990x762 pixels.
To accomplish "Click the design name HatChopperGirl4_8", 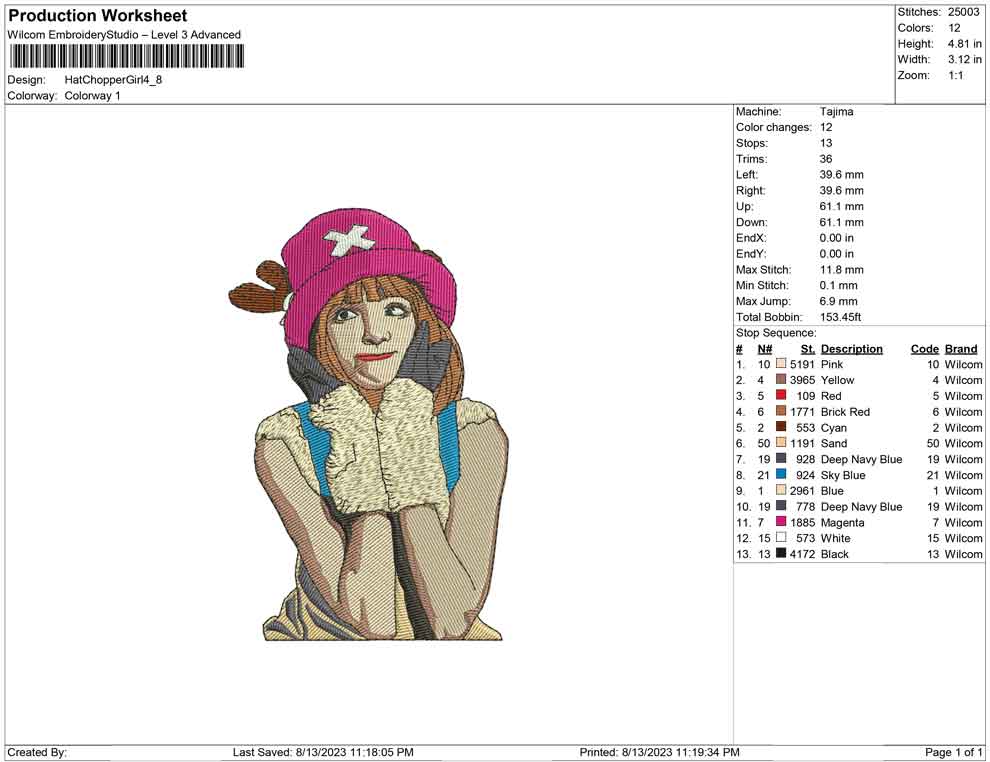I will [113, 80].
